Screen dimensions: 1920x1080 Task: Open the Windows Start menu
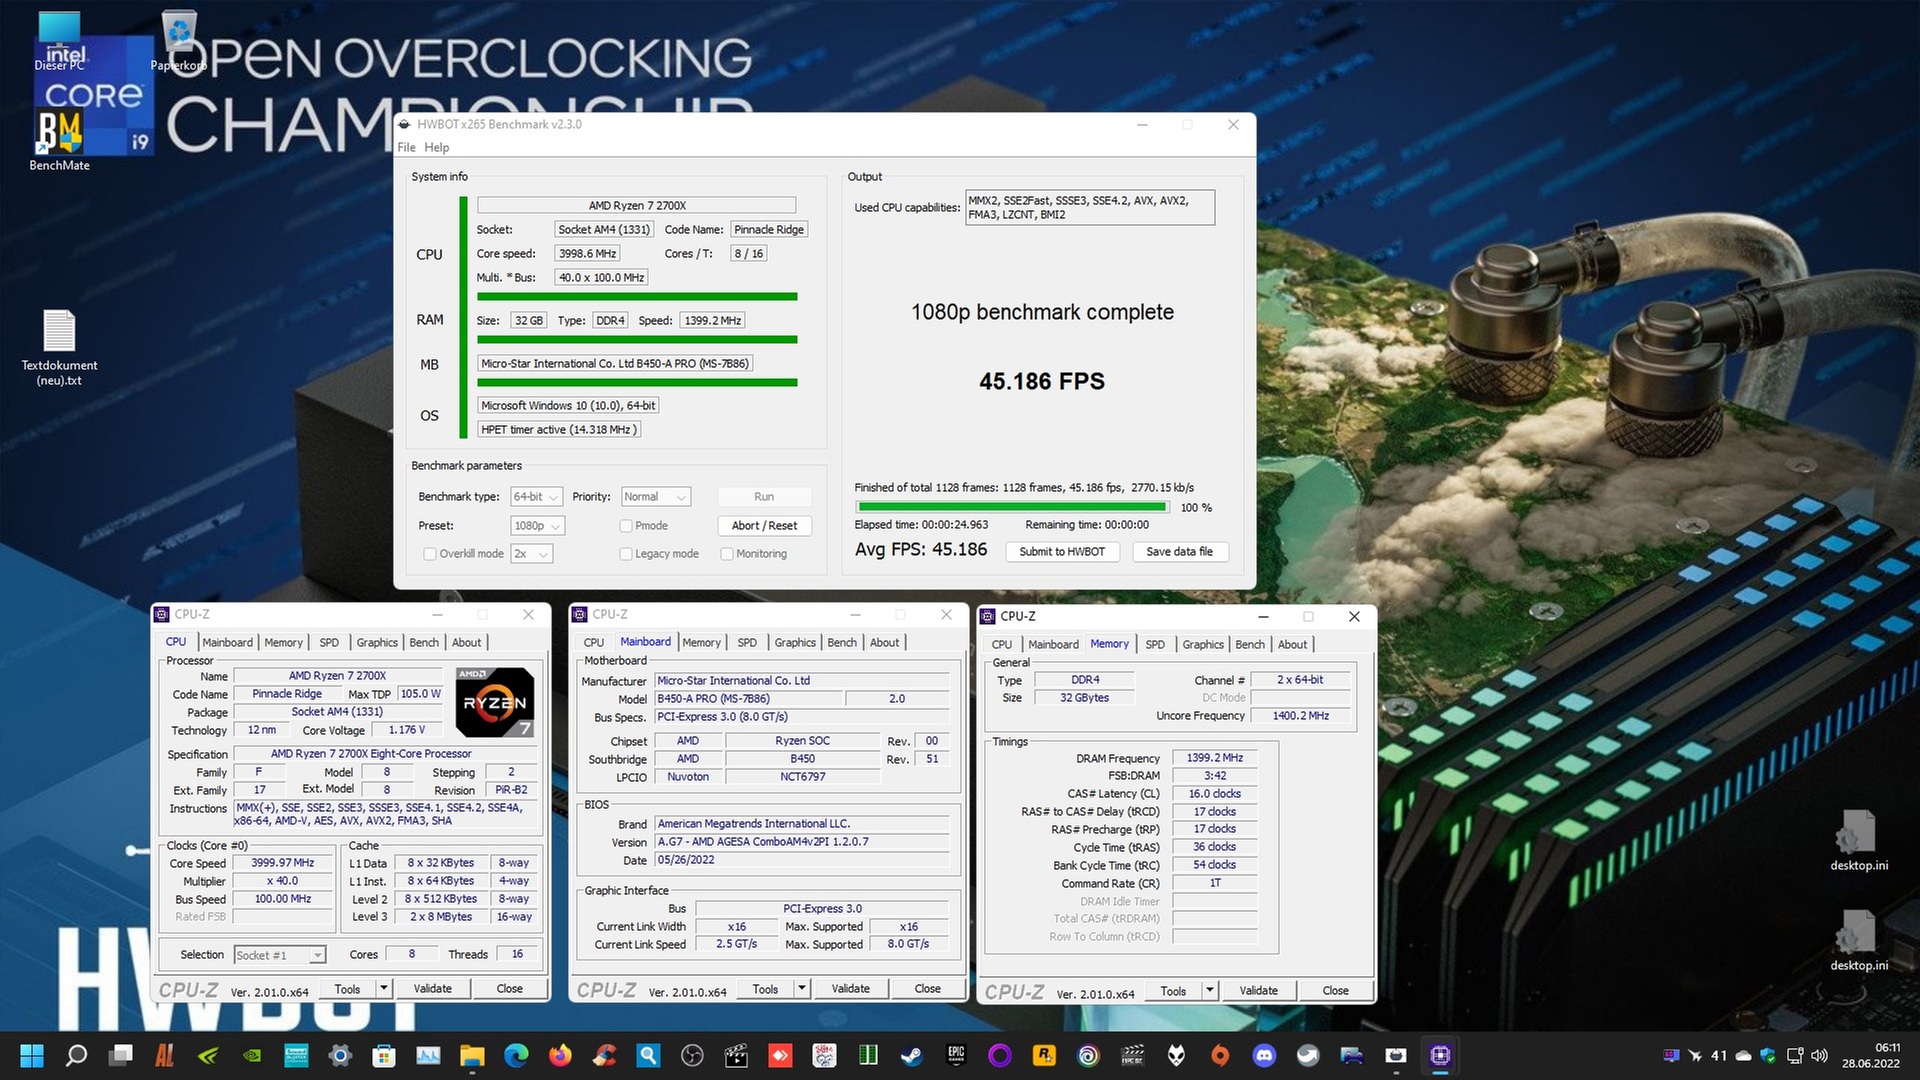(32, 1055)
